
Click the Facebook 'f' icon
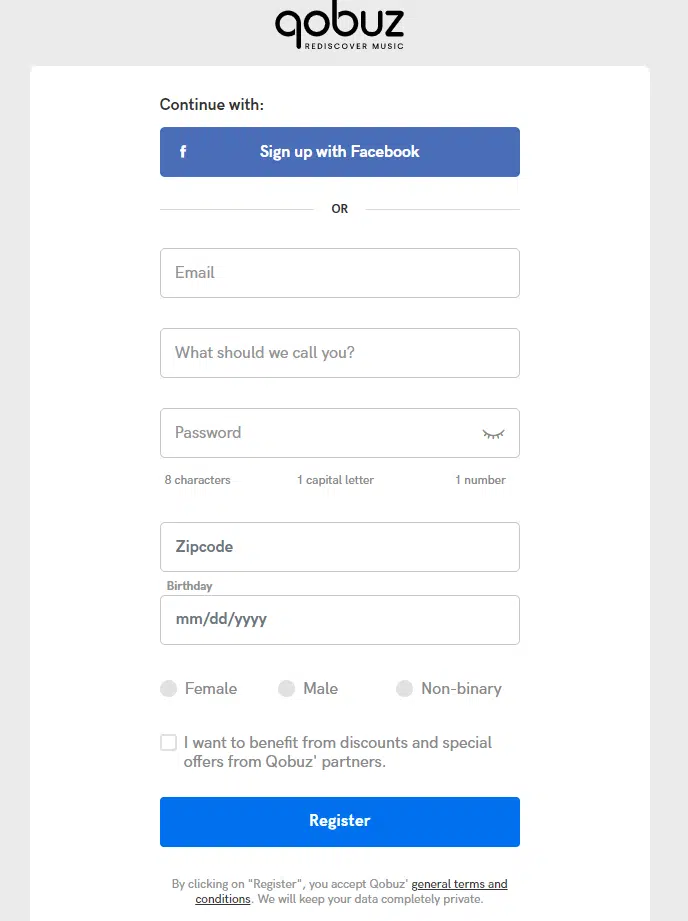[x=183, y=152]
